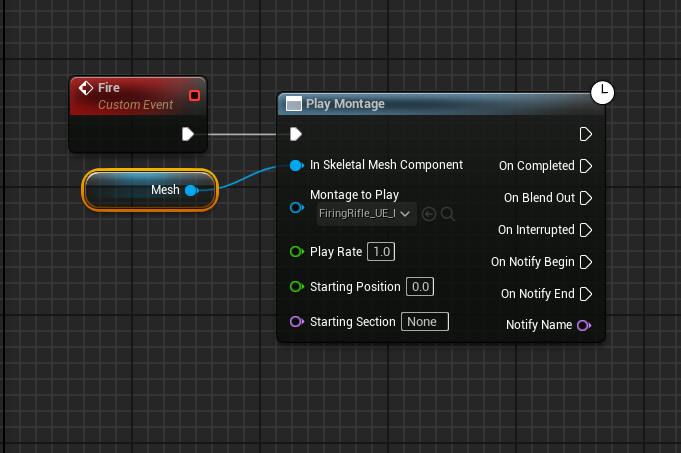
Task: Select the Mesh variable node
Action: (150, 190)
